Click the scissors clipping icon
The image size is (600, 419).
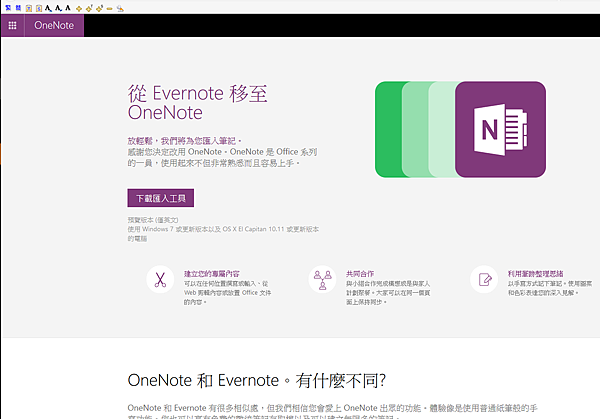[160, 279]
